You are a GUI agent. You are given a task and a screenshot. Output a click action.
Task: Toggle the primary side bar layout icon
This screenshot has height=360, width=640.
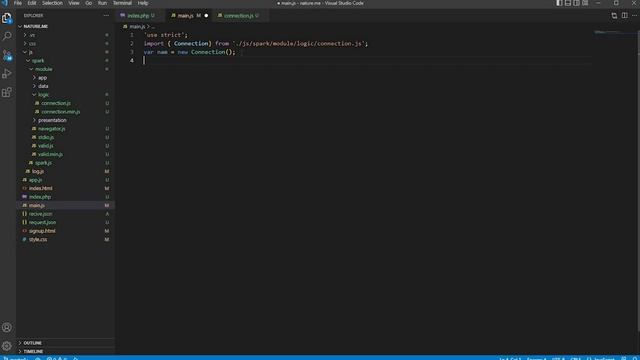tap(559, 3)
